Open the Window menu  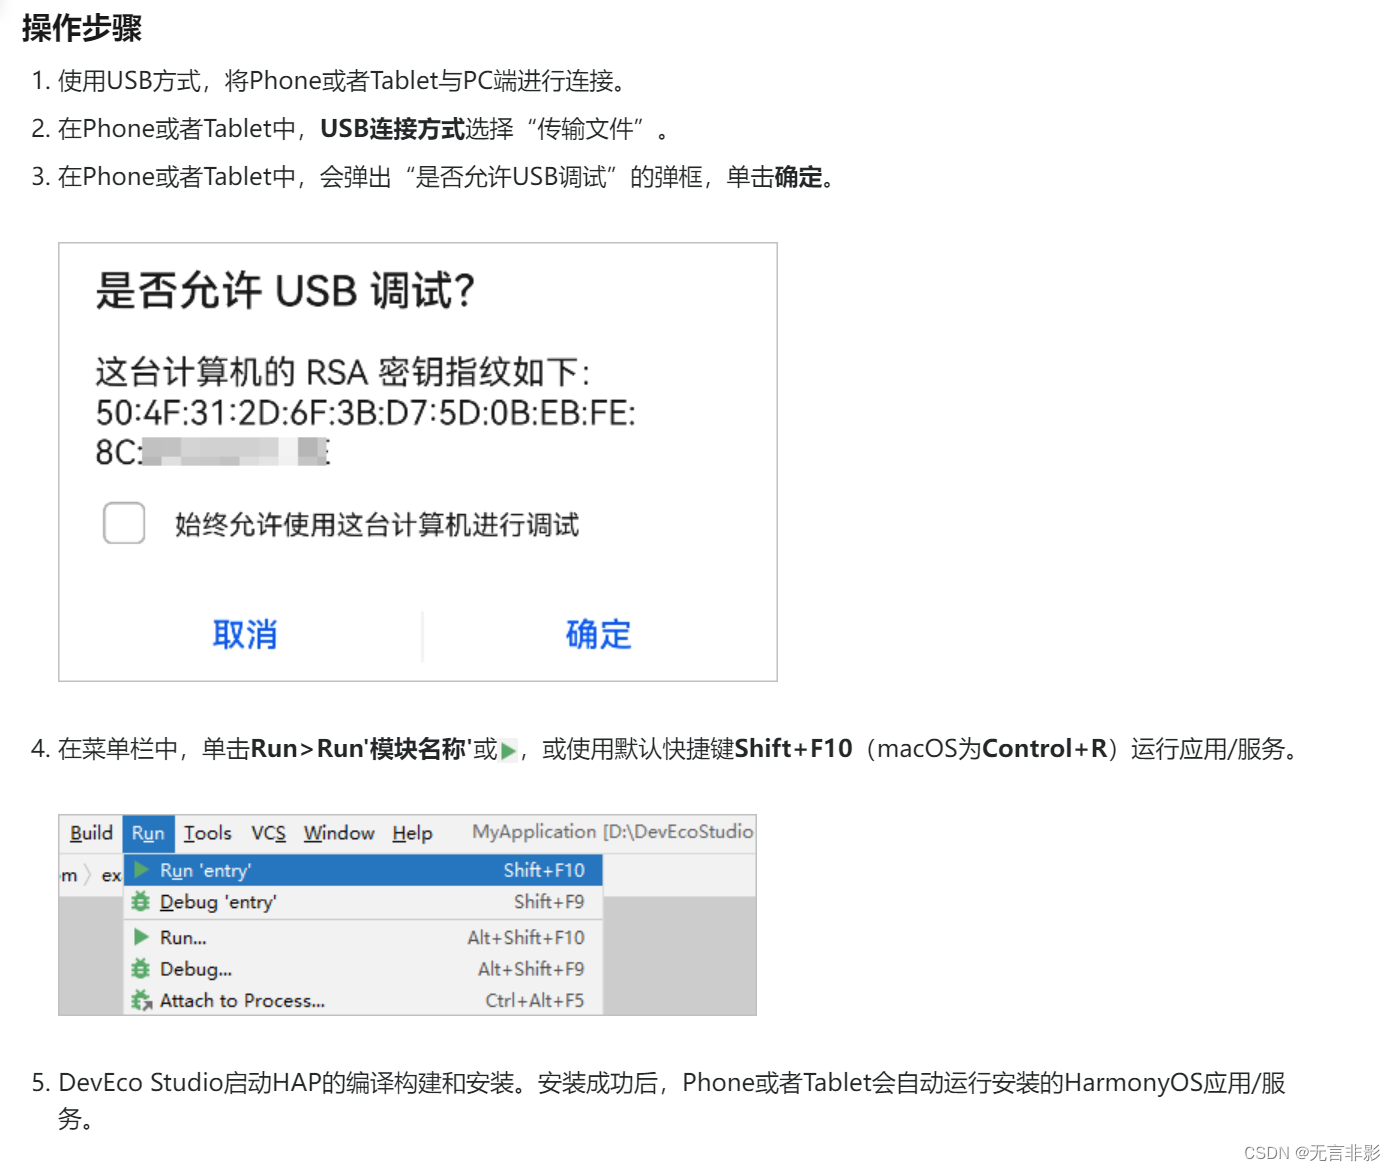339,833
